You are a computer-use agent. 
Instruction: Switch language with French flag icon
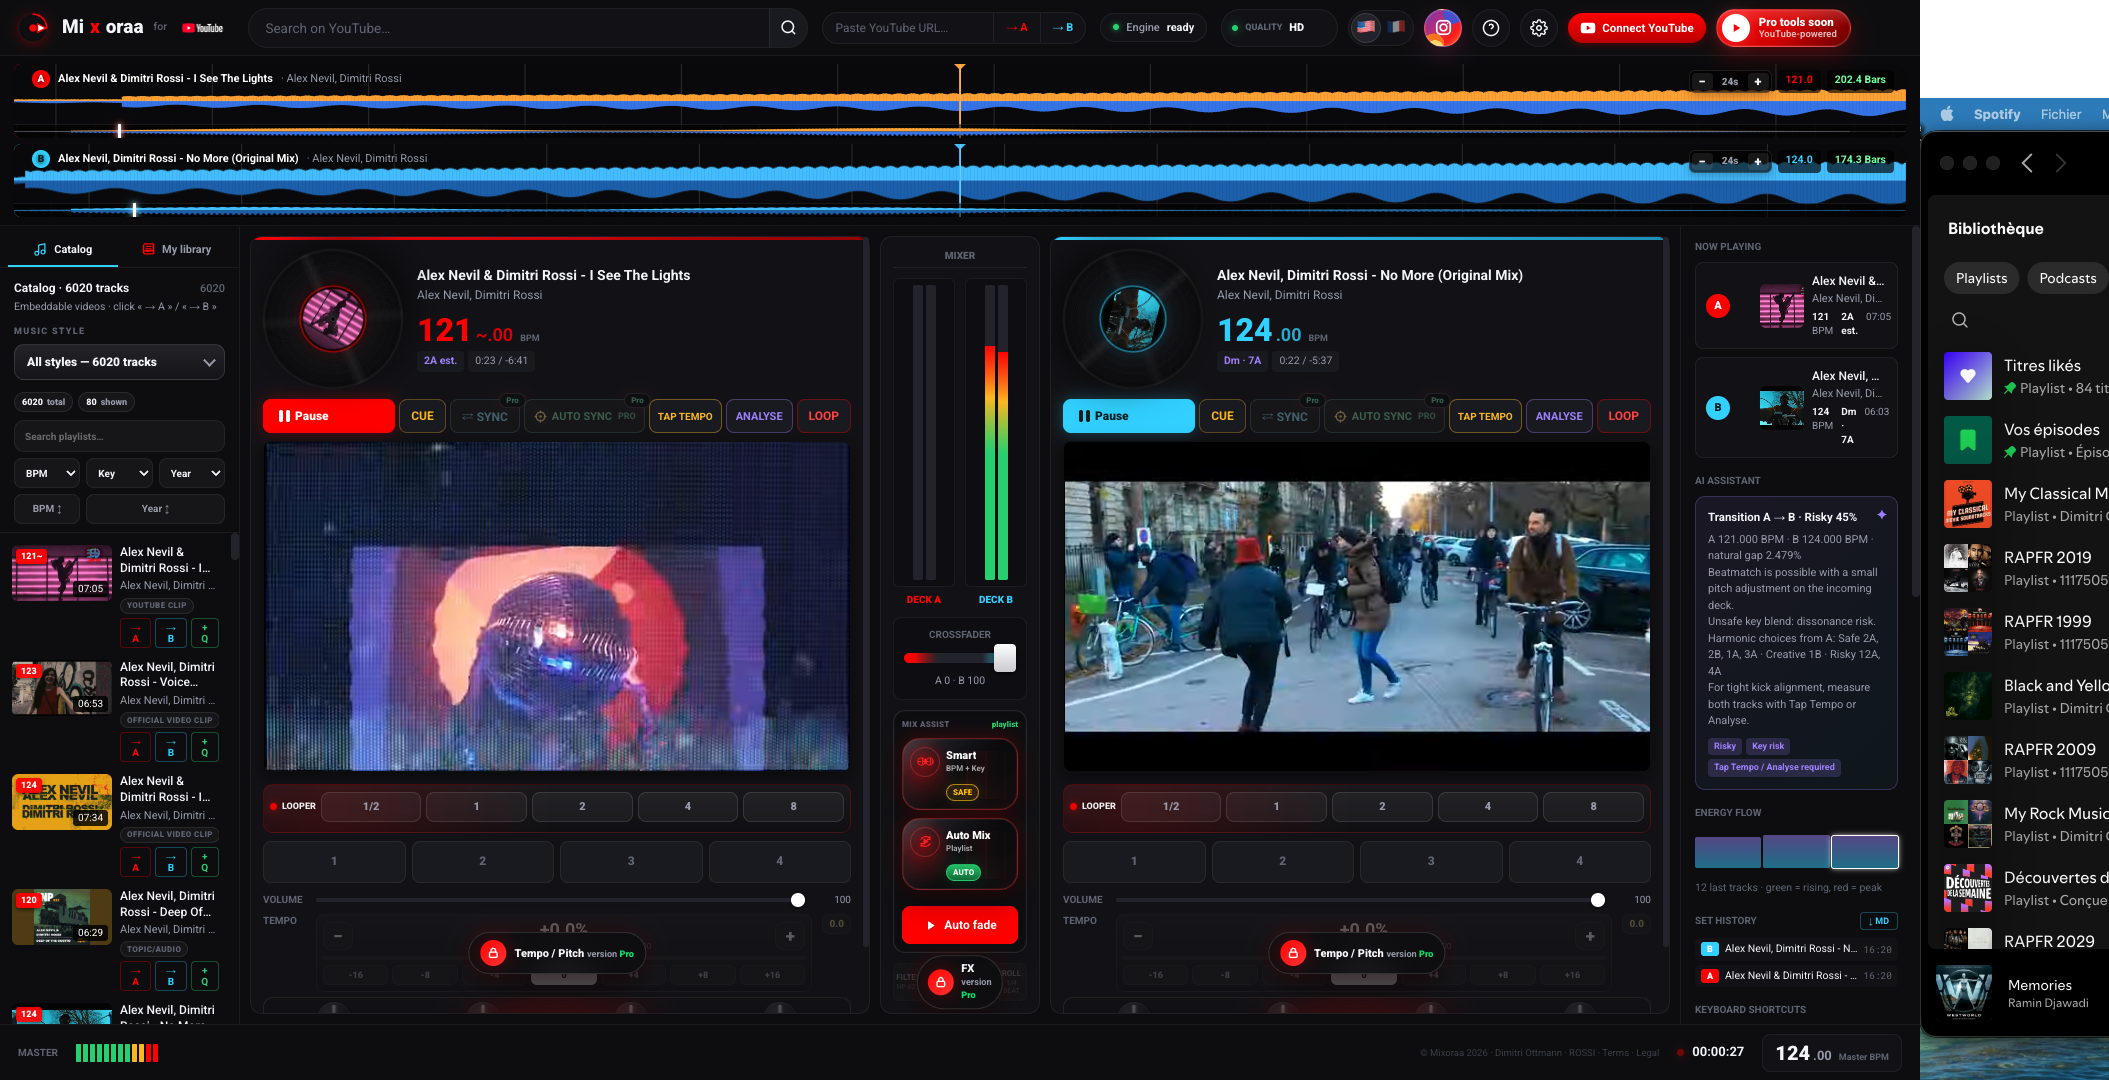1396,28
